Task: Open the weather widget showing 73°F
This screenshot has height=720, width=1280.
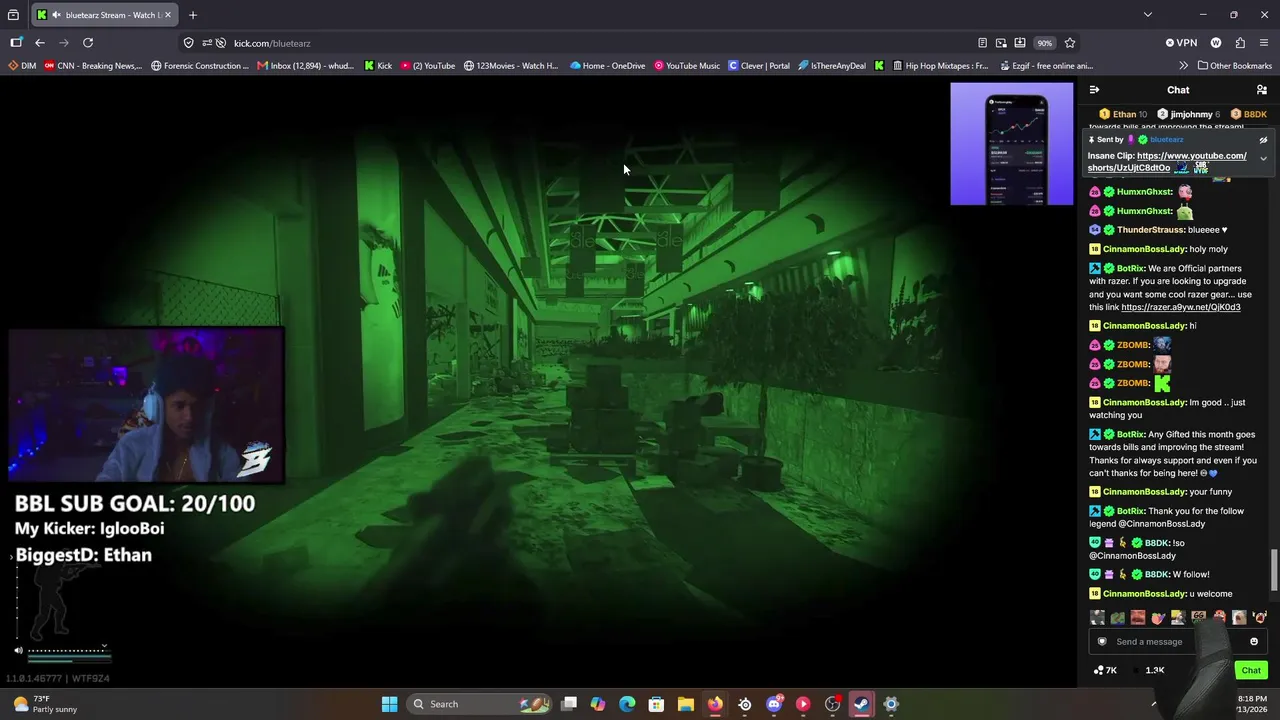Action: point(44,704)
